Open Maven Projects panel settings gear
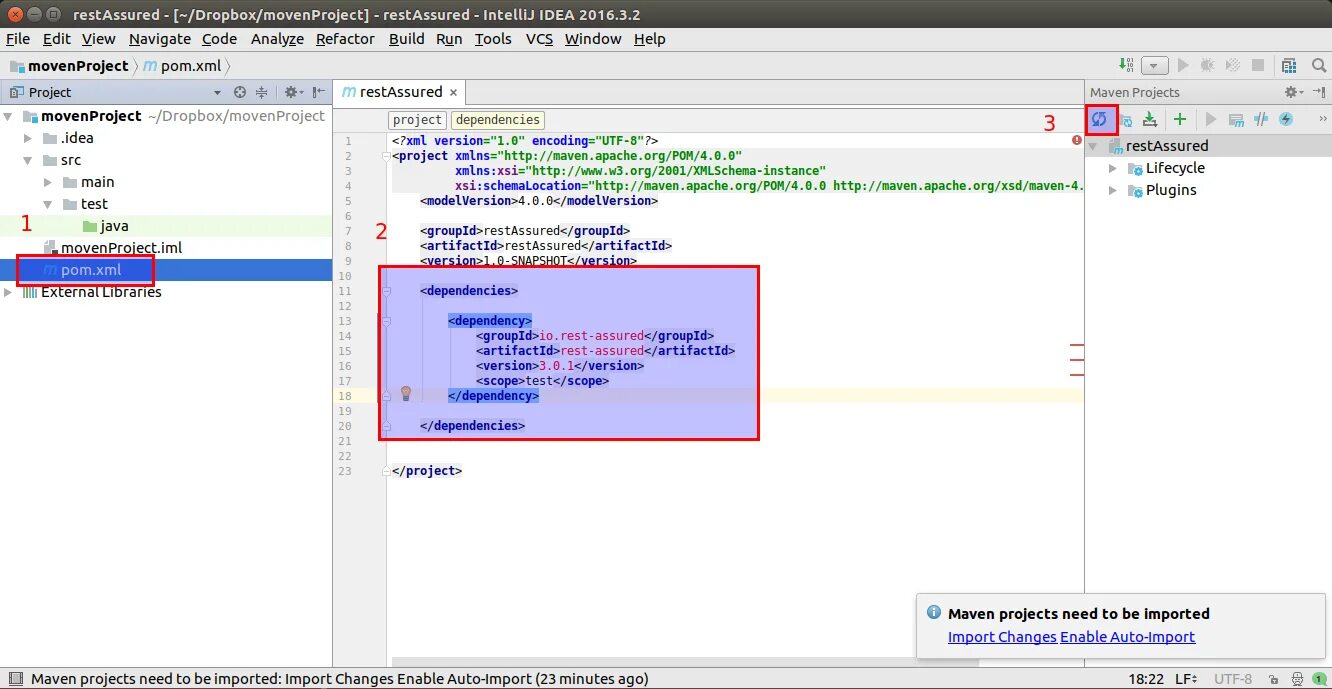This screenshot has width=1332, height=689. [x=1293, y=92]
